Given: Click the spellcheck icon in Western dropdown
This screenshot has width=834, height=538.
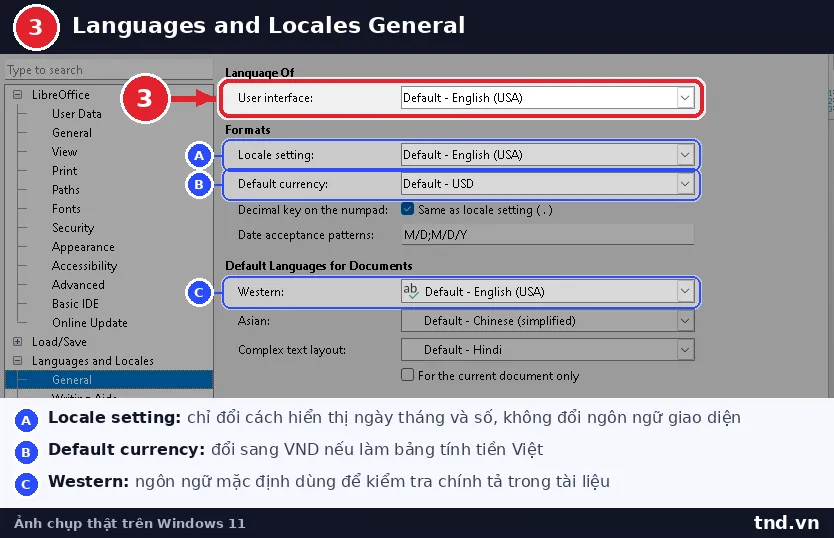Looking at the screenshot, I should coord(411,291).
